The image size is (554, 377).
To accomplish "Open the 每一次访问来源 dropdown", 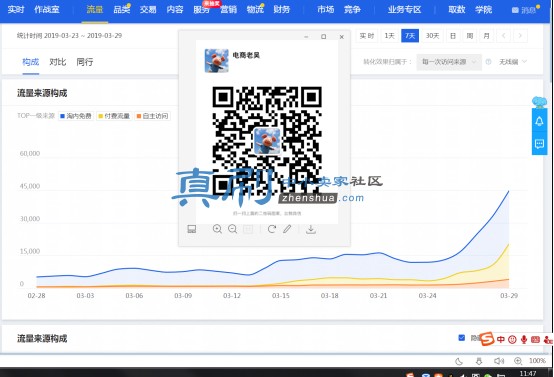I will pos(449,62).
